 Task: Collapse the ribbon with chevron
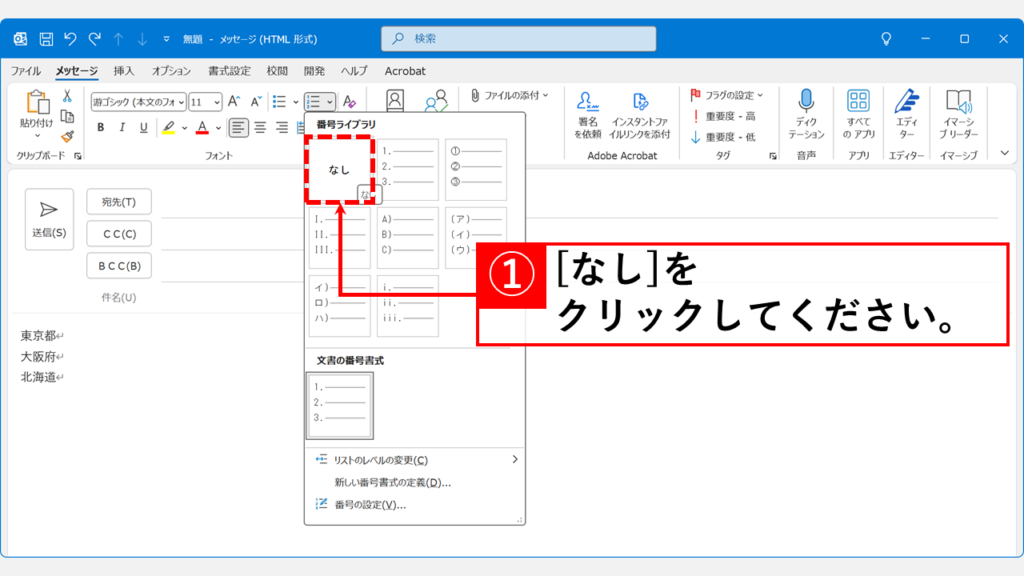pos(1004,153)
